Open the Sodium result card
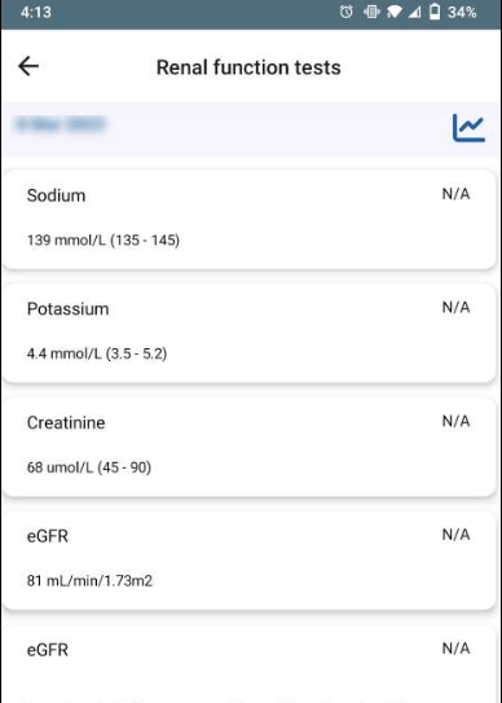 [x=250, y=220]
